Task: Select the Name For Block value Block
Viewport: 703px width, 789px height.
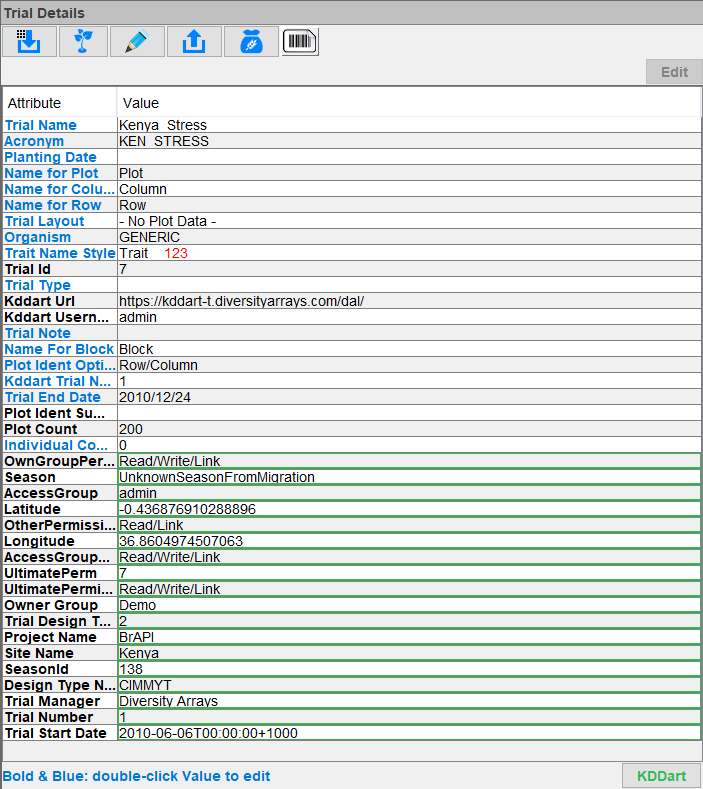Action: [409, 349]
